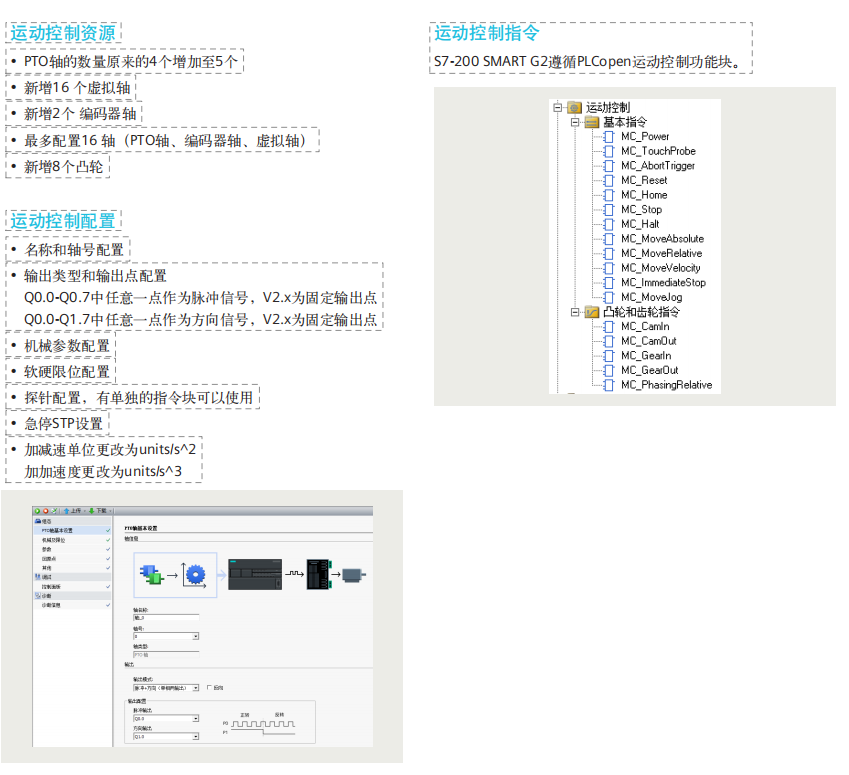Select MC_MoveAbsolute in instruction tree
Screen dimensions: 849x775
click(661, 239)
